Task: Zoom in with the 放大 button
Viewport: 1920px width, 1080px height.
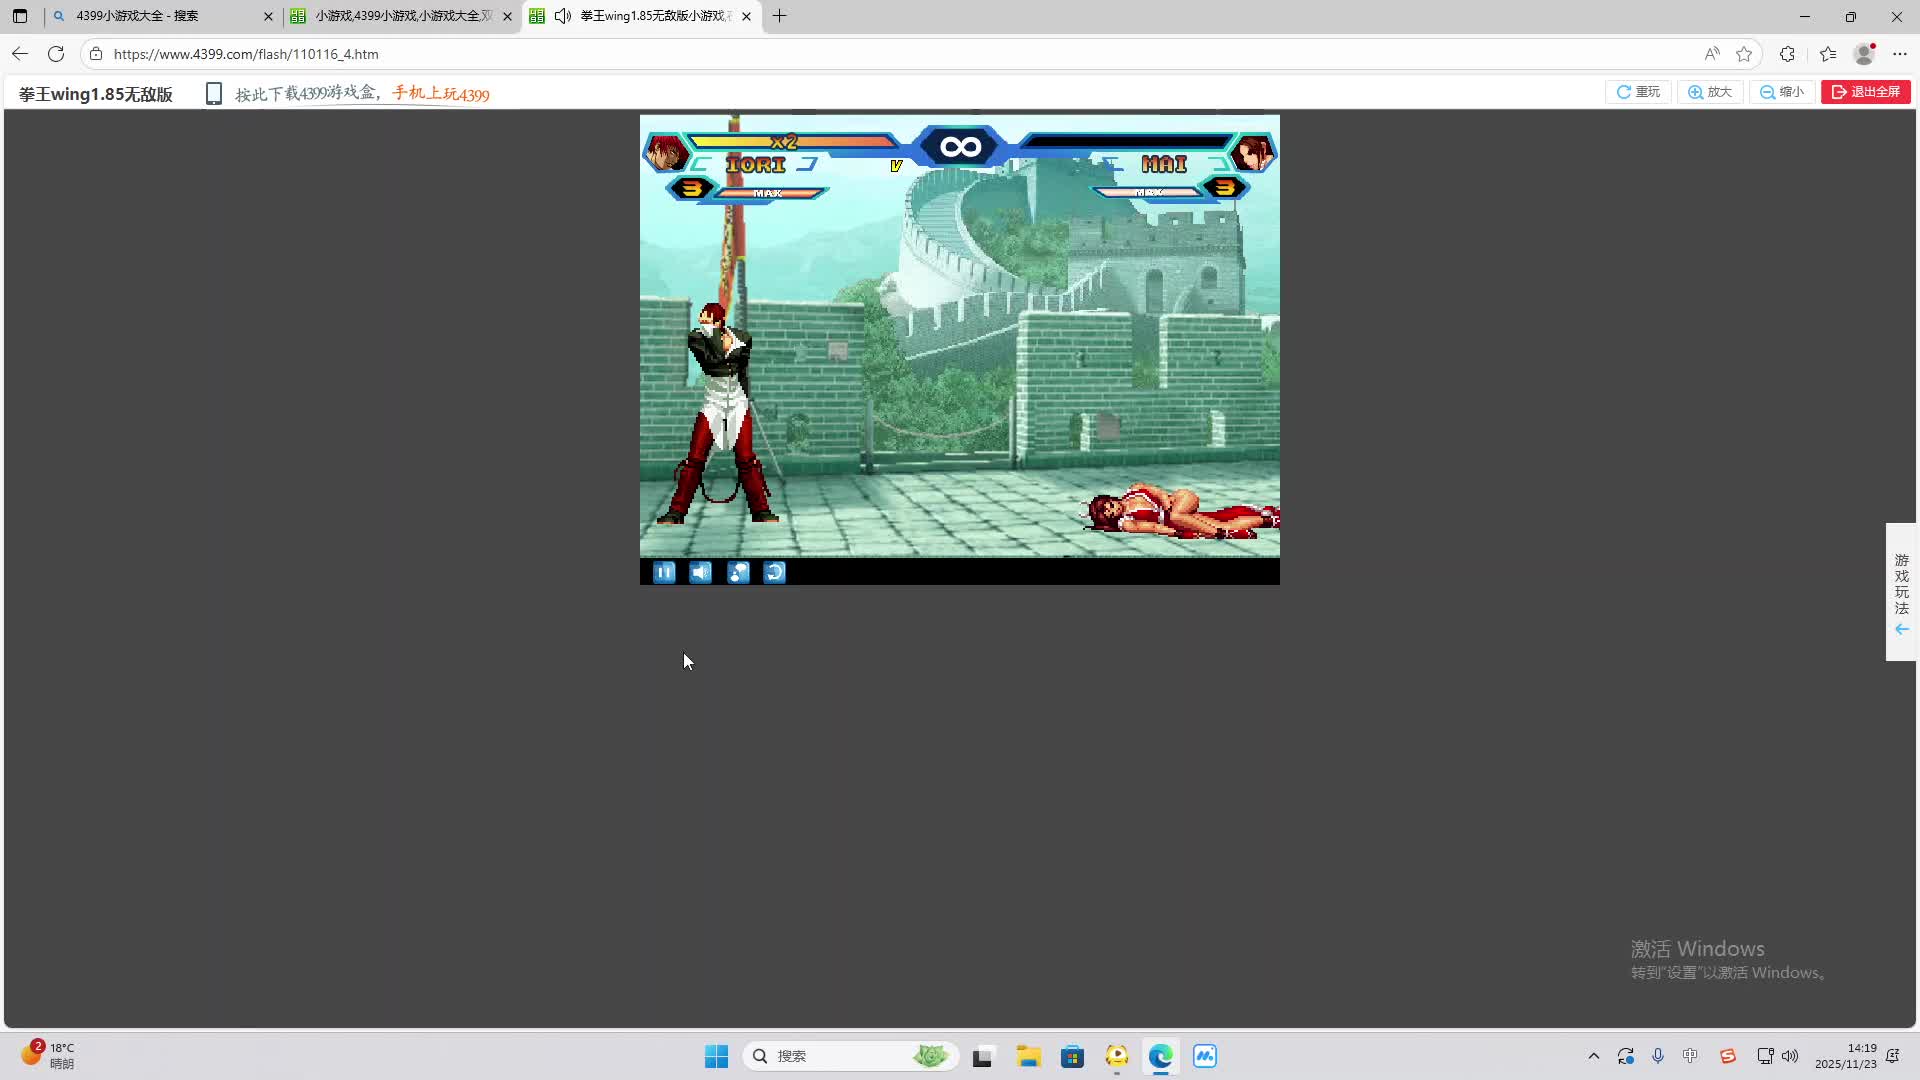Action: (1710, 92)
